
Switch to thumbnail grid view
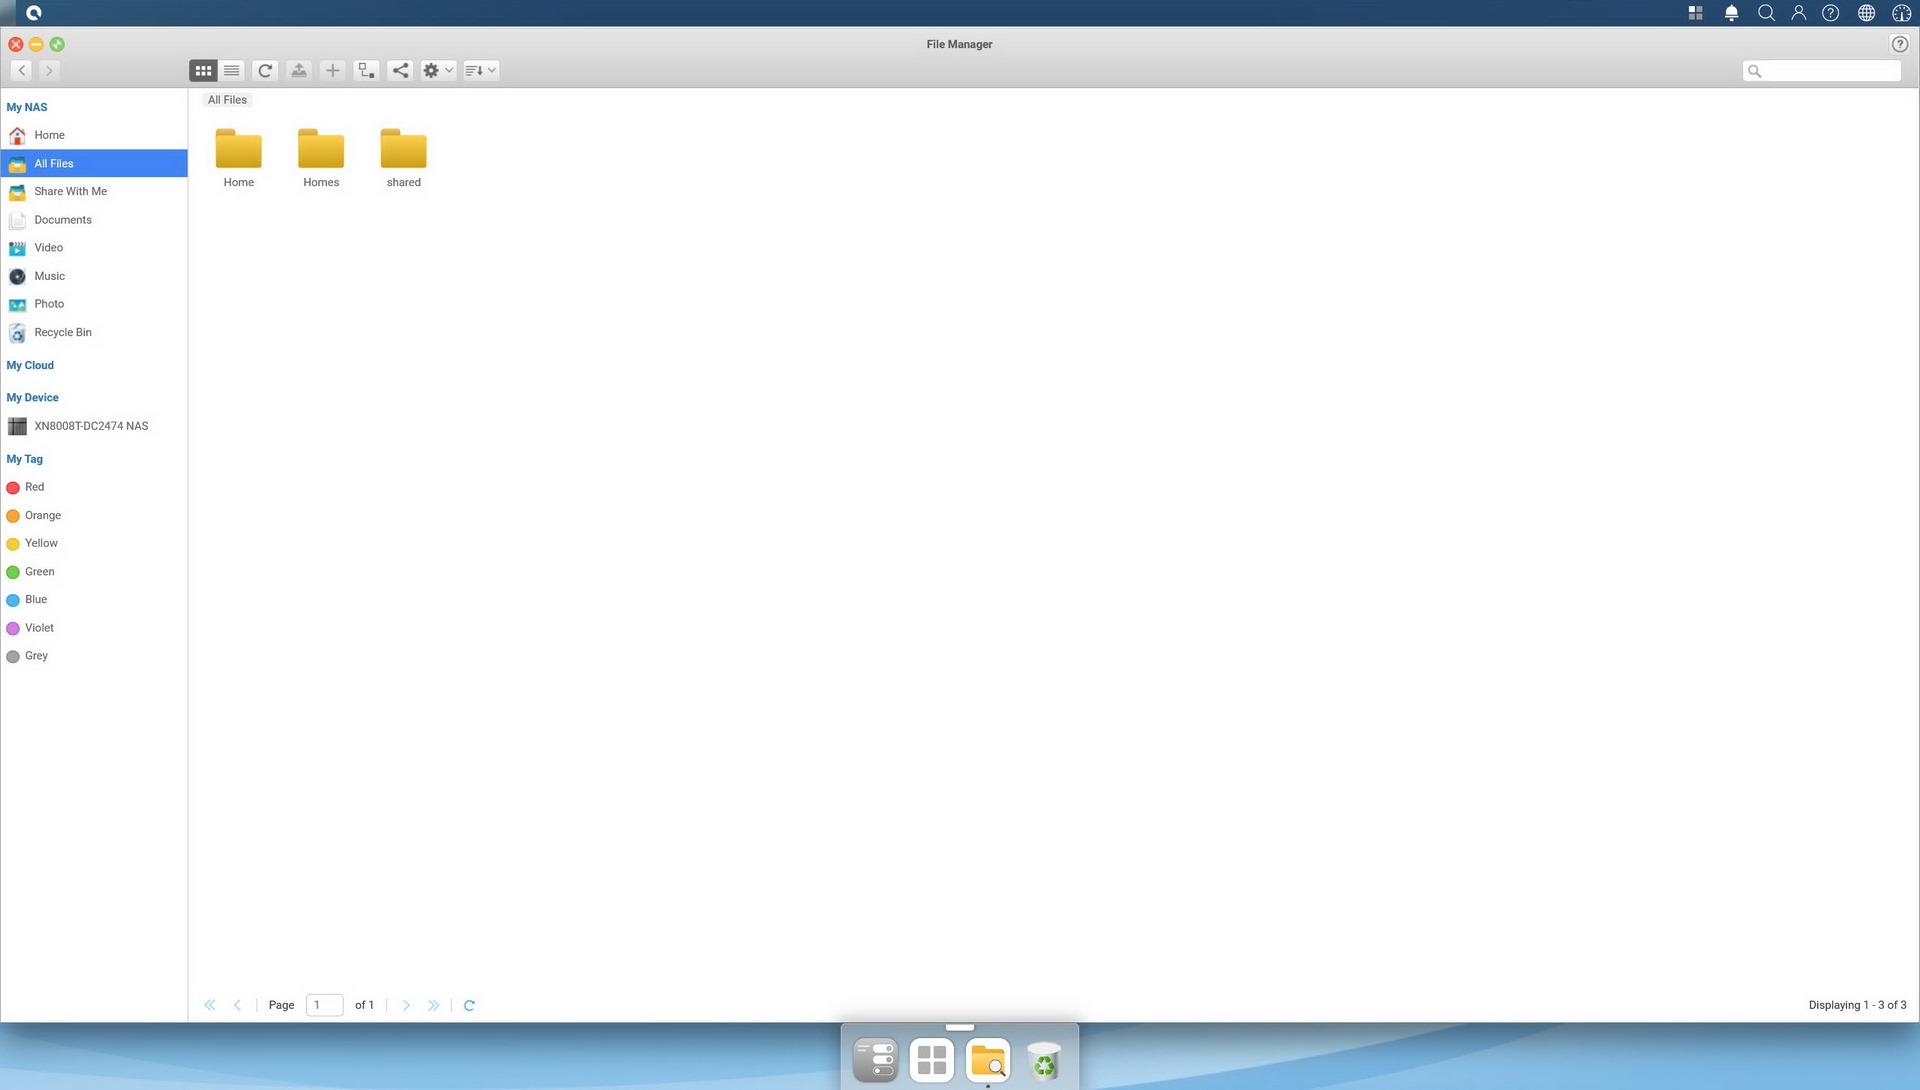(x=203, y=70)
